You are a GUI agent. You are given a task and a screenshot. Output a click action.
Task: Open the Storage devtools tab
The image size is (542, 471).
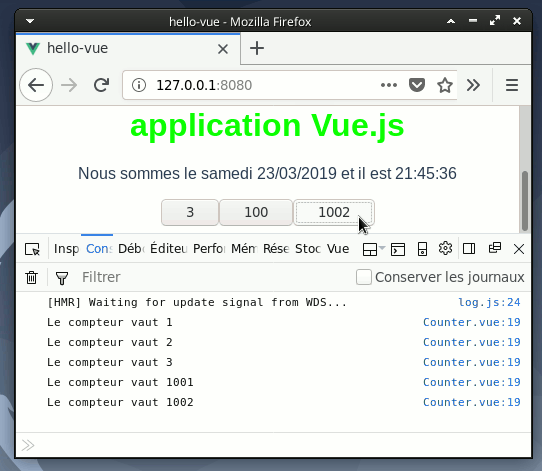[308, 249]
